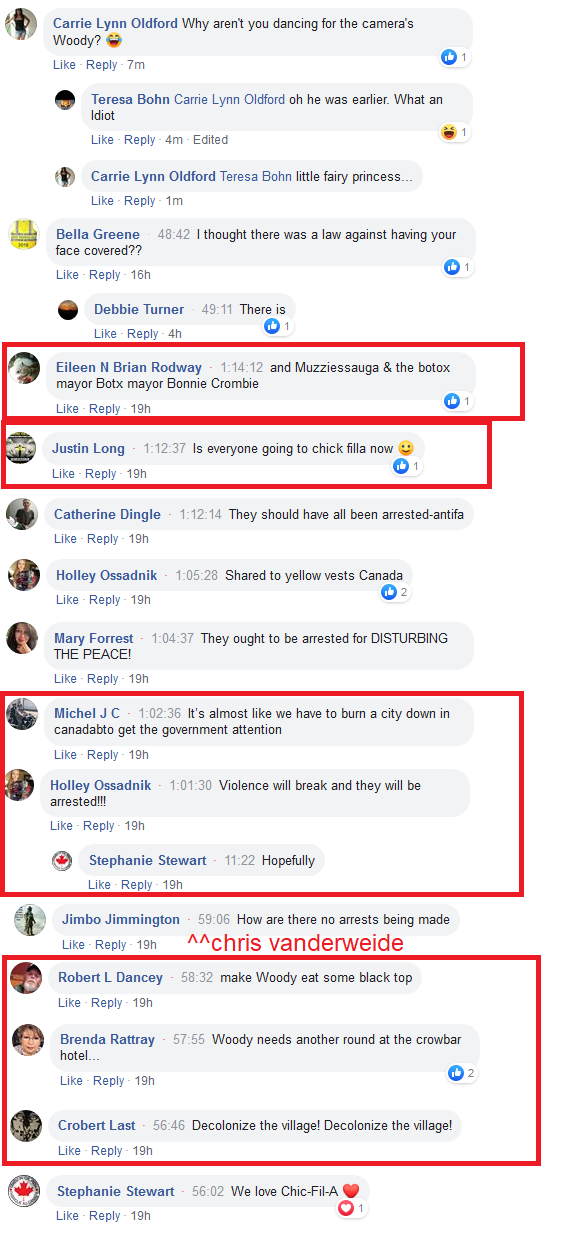View edit history via Edited on Teresa Bohn's reply
Screen dimensions: 564x1260
210,140
